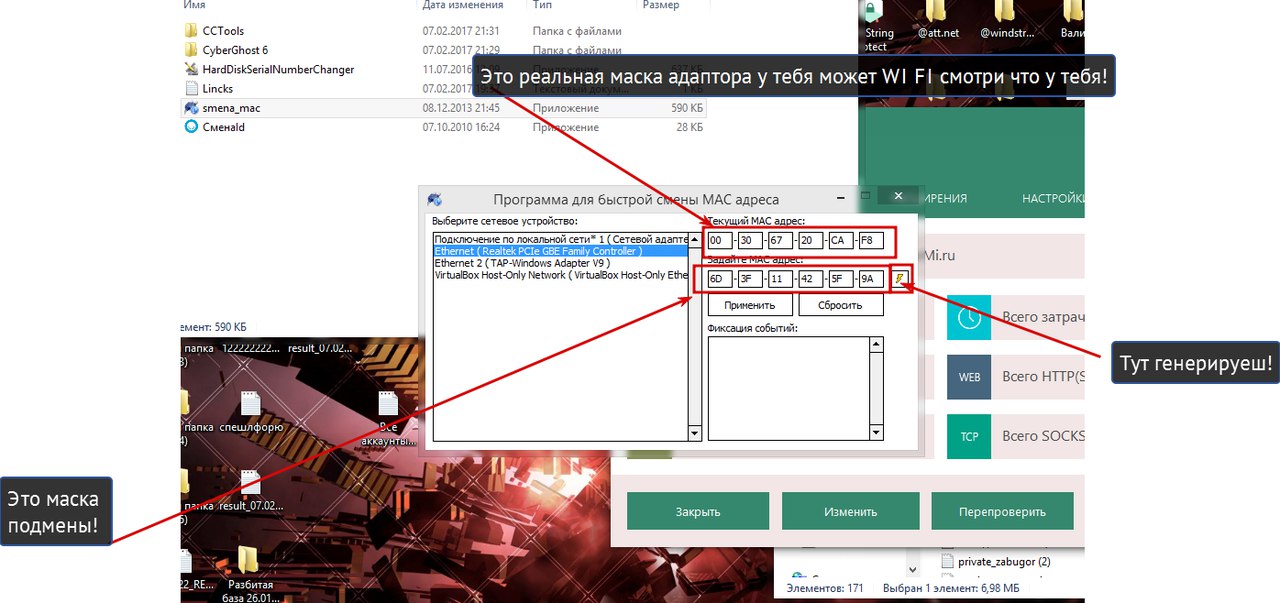This screenshot has width=1280, height=603.
Task: Click the lightning bolt MAC generate icon
Action: click(x=900, y=279)
